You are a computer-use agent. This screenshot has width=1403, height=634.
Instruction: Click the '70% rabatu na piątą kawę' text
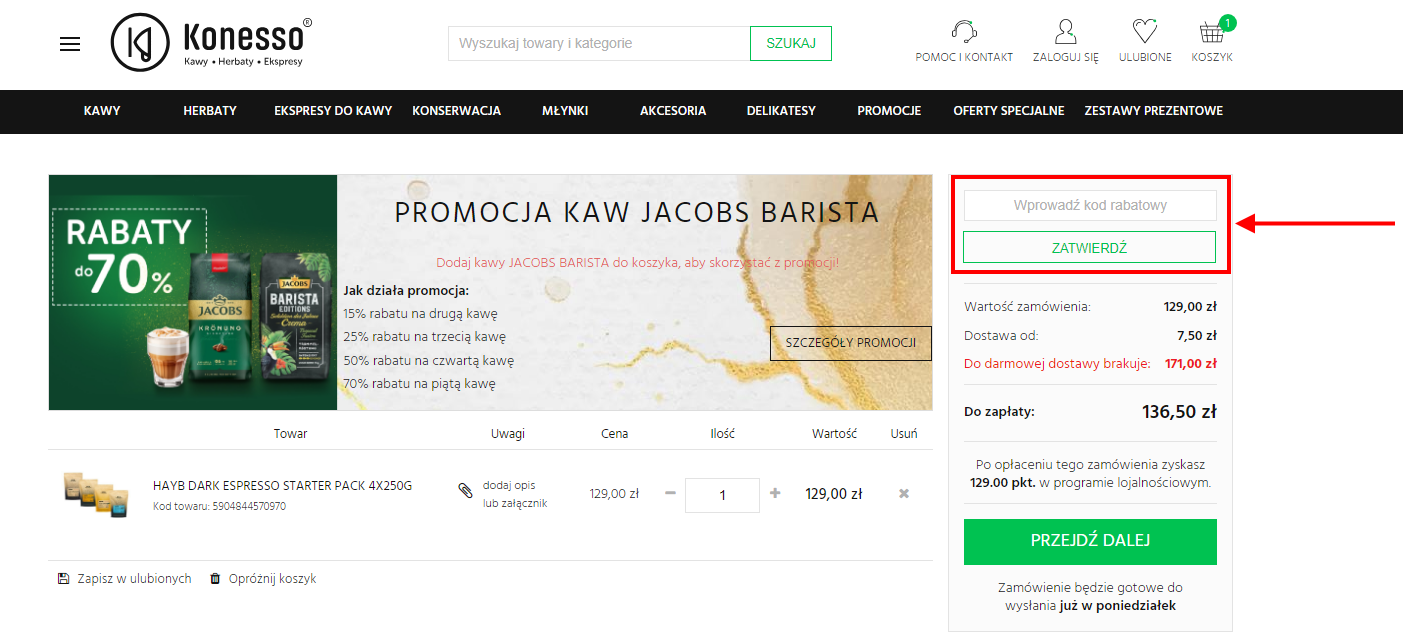pyautogui.click(x=419, y=383)
